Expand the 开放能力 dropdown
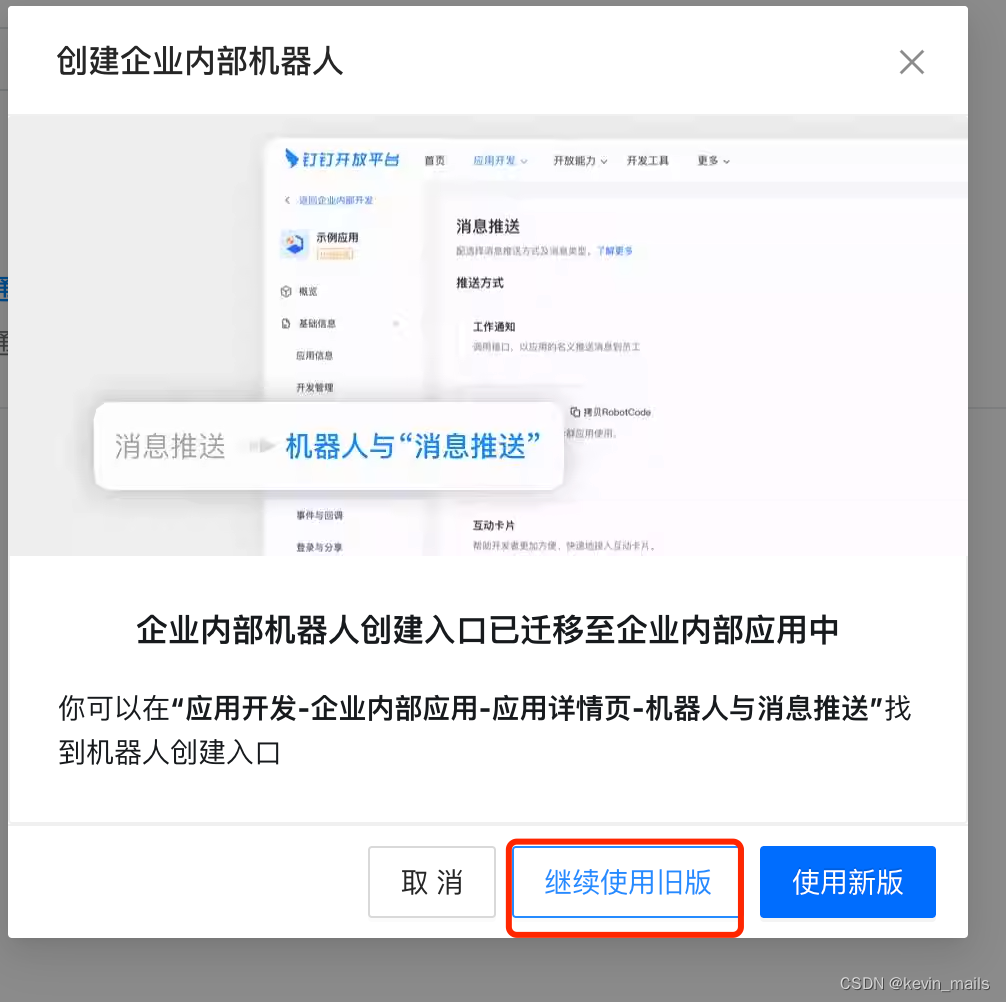The height and width of the screenshot is (1002, 1006). [580, 160]
